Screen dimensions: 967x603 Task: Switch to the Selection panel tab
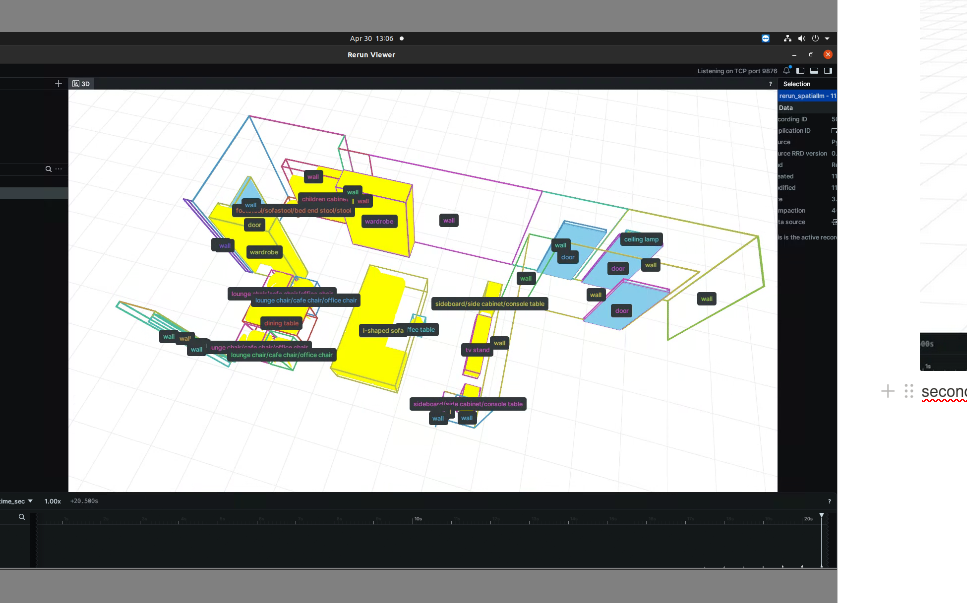click(797, 84)
